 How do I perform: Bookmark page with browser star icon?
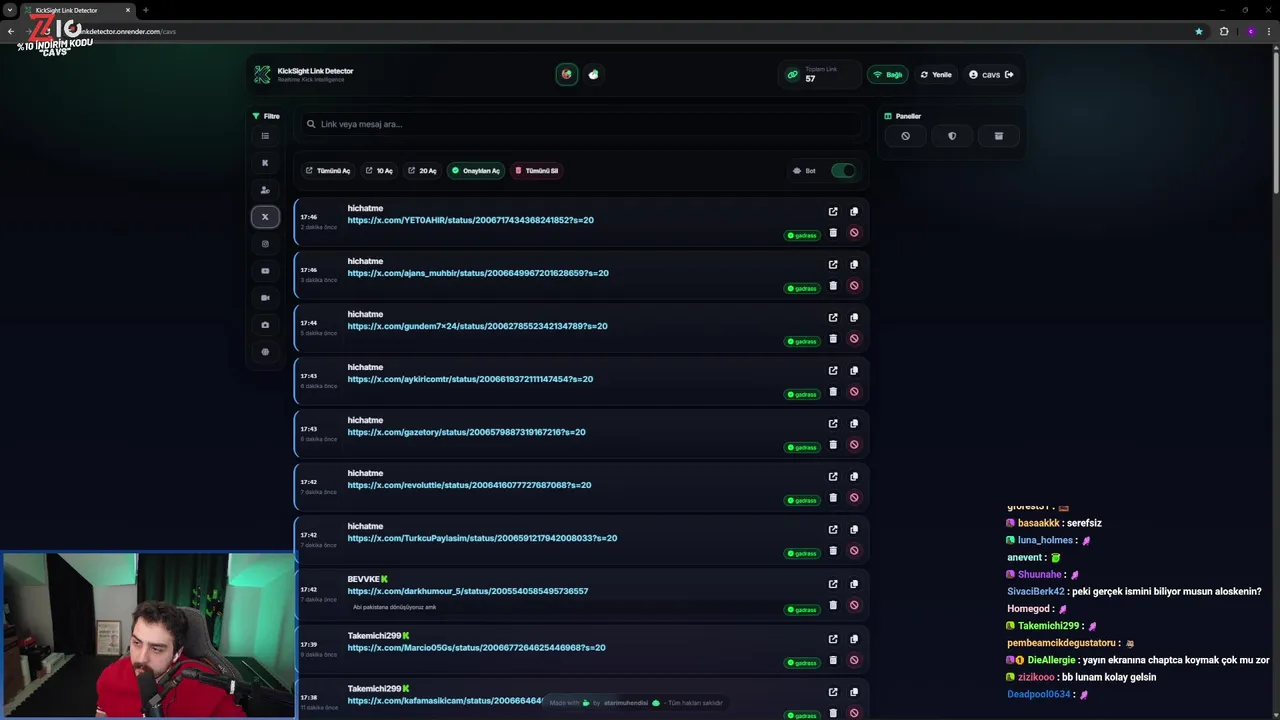(1199, 31)
